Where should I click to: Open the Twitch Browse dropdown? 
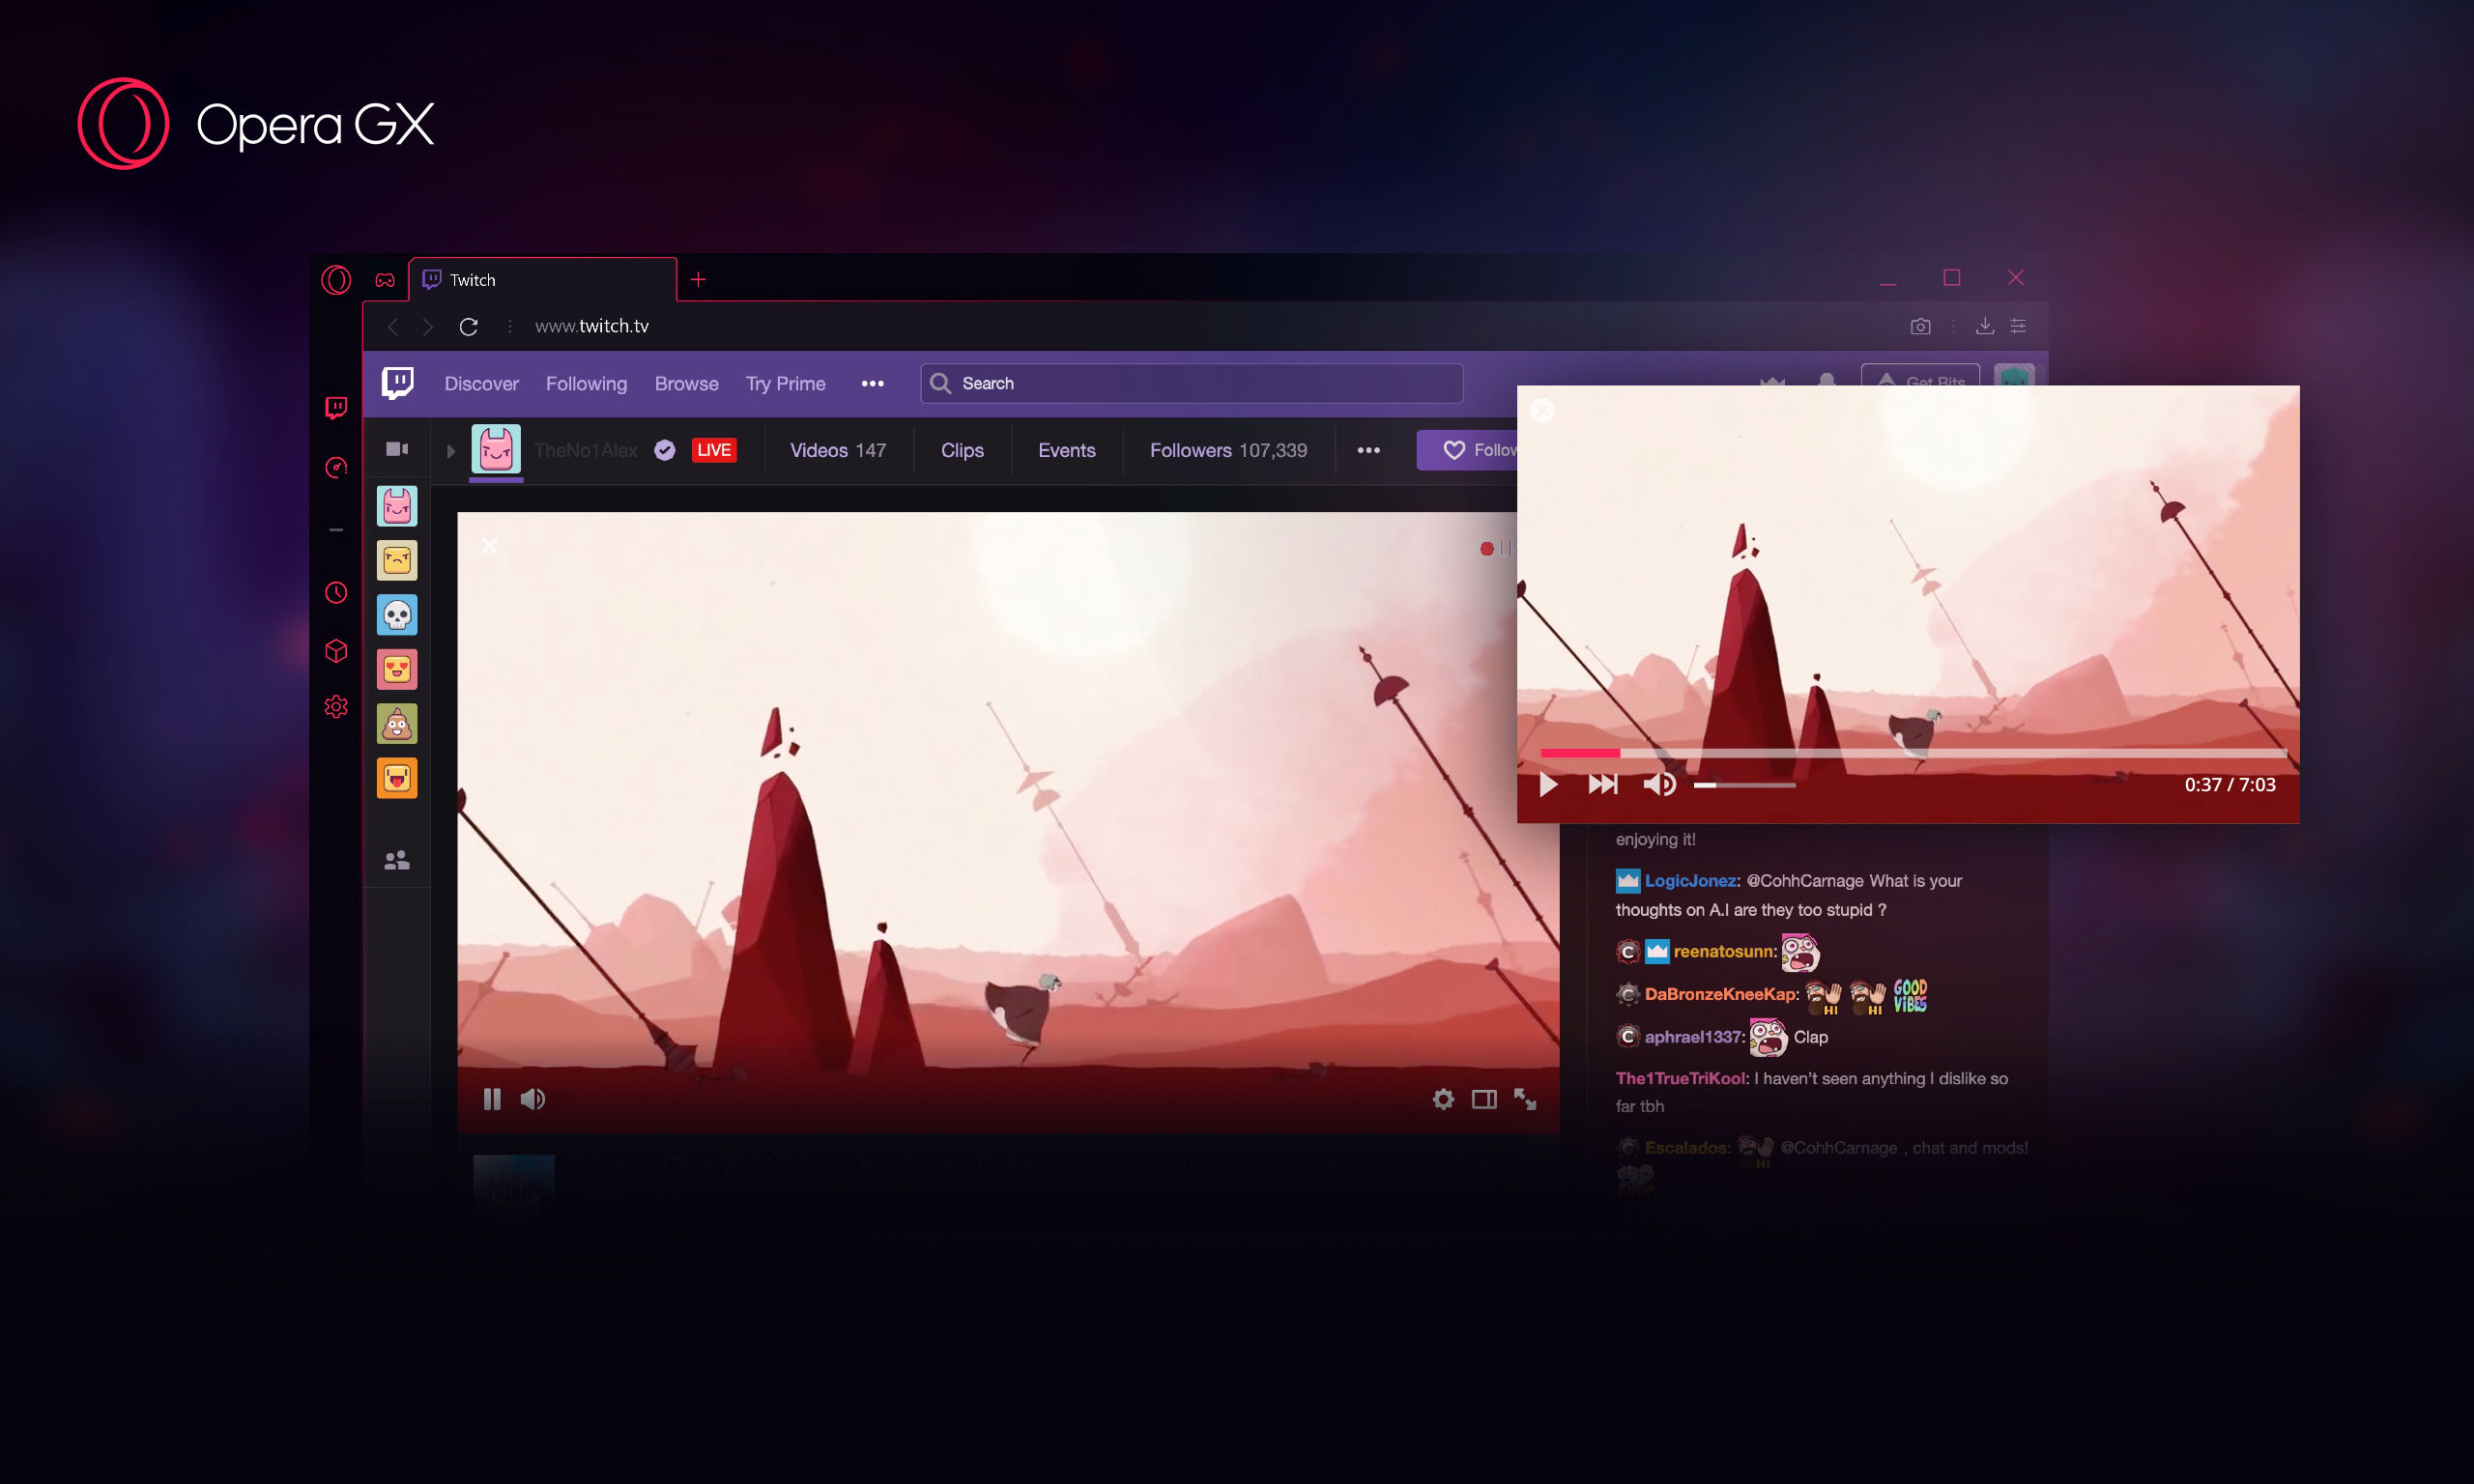(685, 382)
